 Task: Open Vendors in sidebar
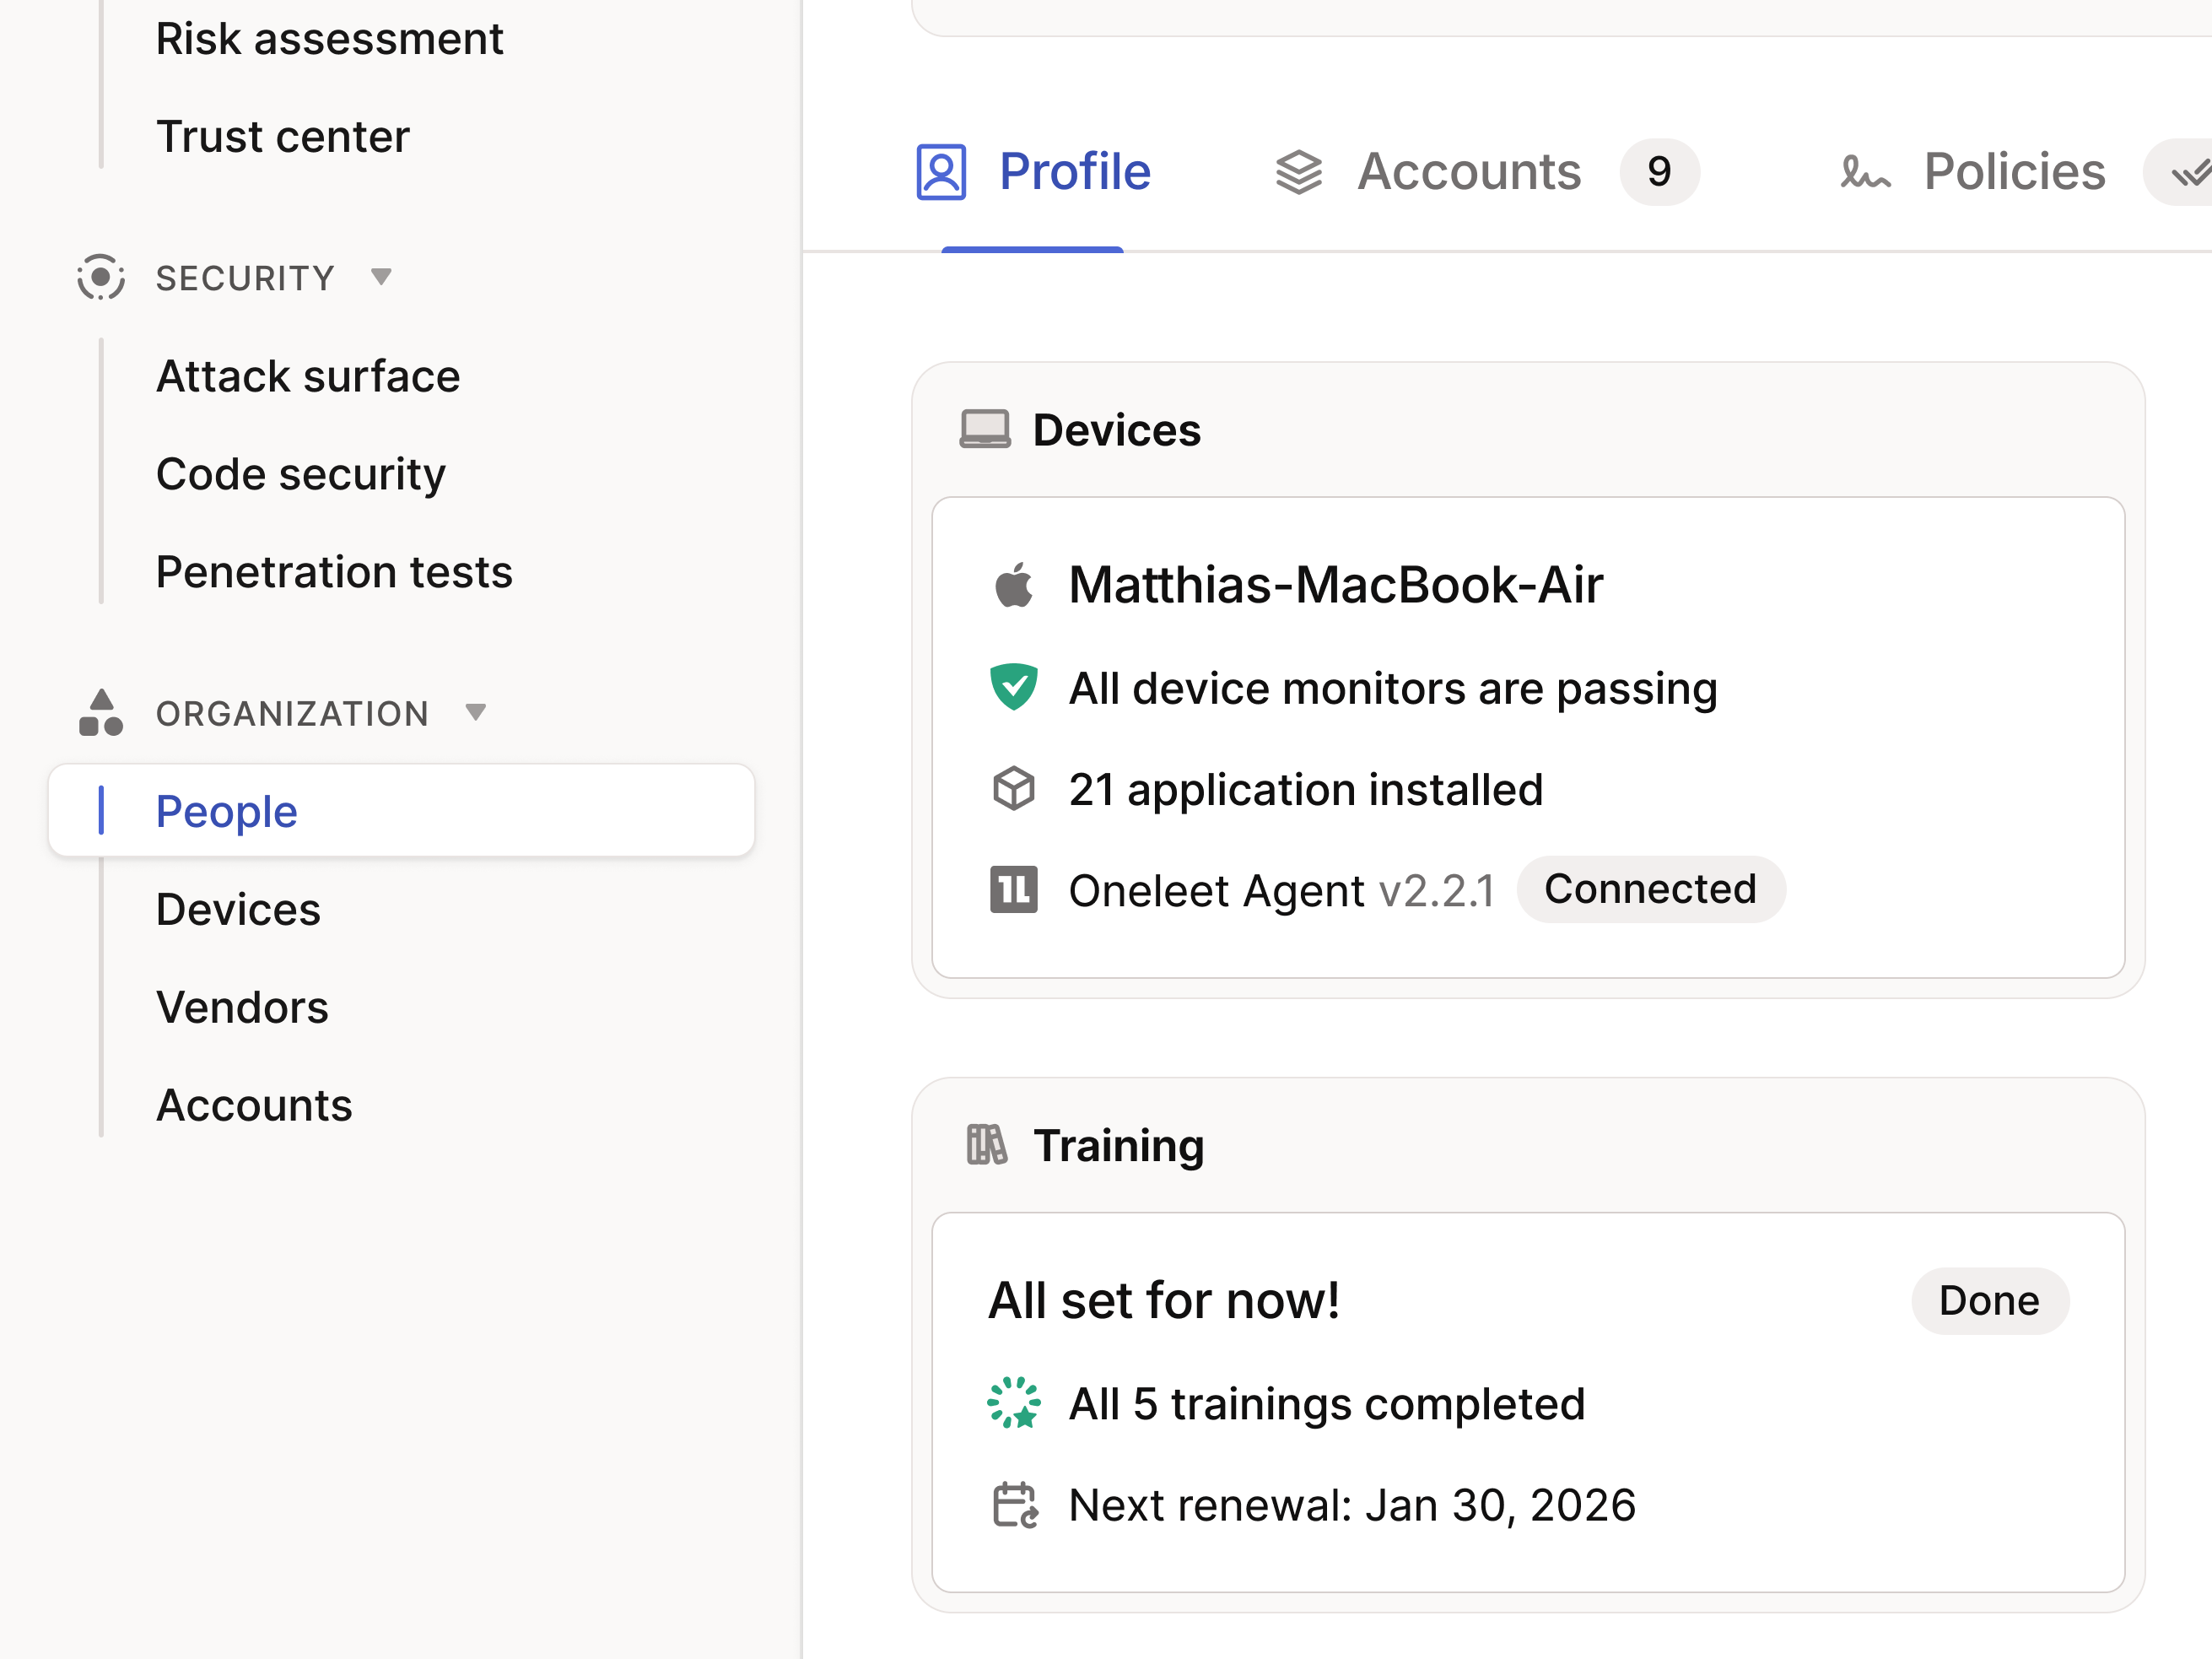point(242,1008)
